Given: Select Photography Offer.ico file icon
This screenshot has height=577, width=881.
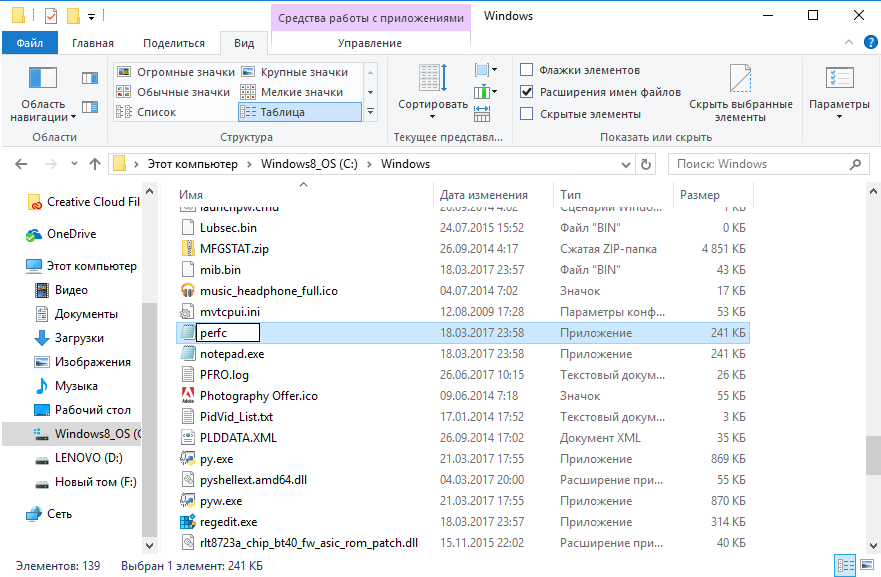Looking at the screenshot, I should [187, 396].
